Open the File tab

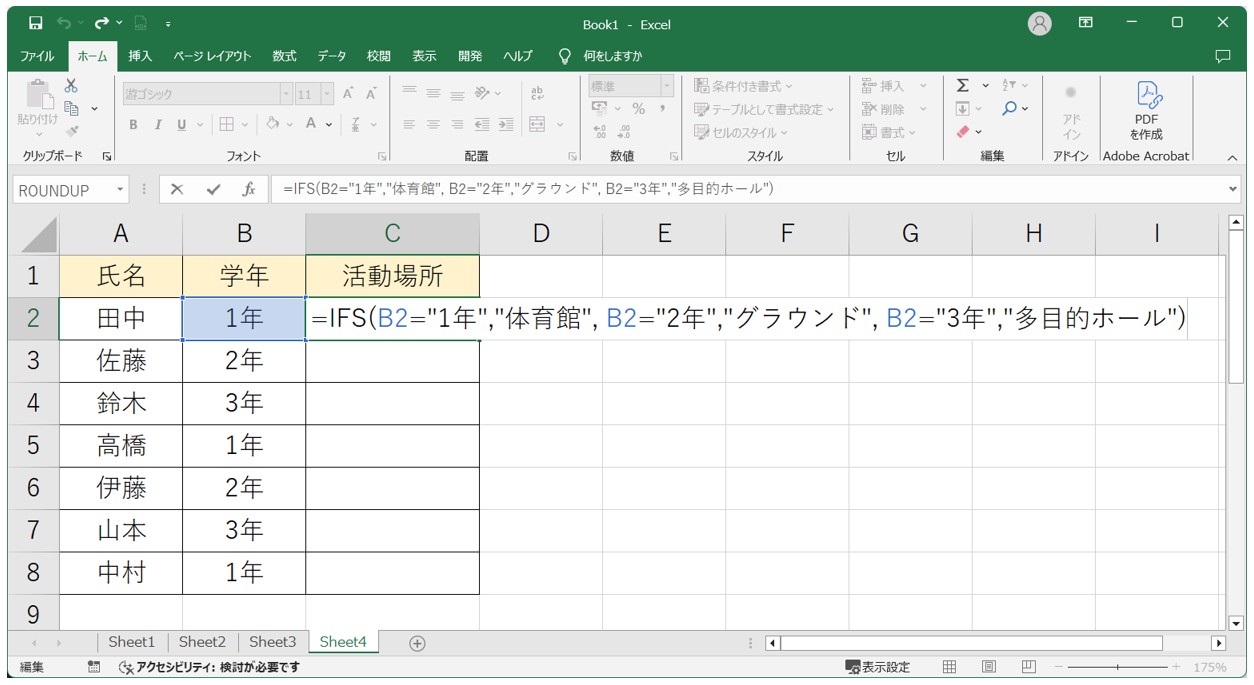(x=38, y=56)
